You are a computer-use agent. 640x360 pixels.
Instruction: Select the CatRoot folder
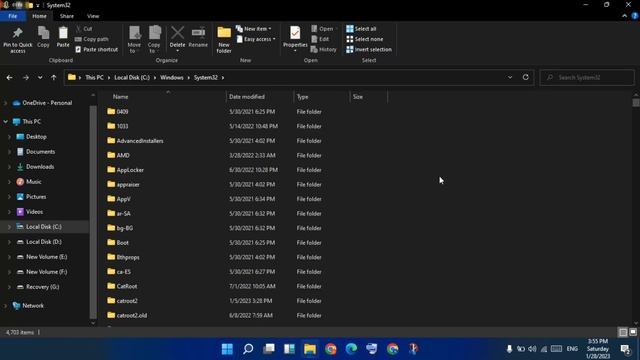tap(127, 286)
